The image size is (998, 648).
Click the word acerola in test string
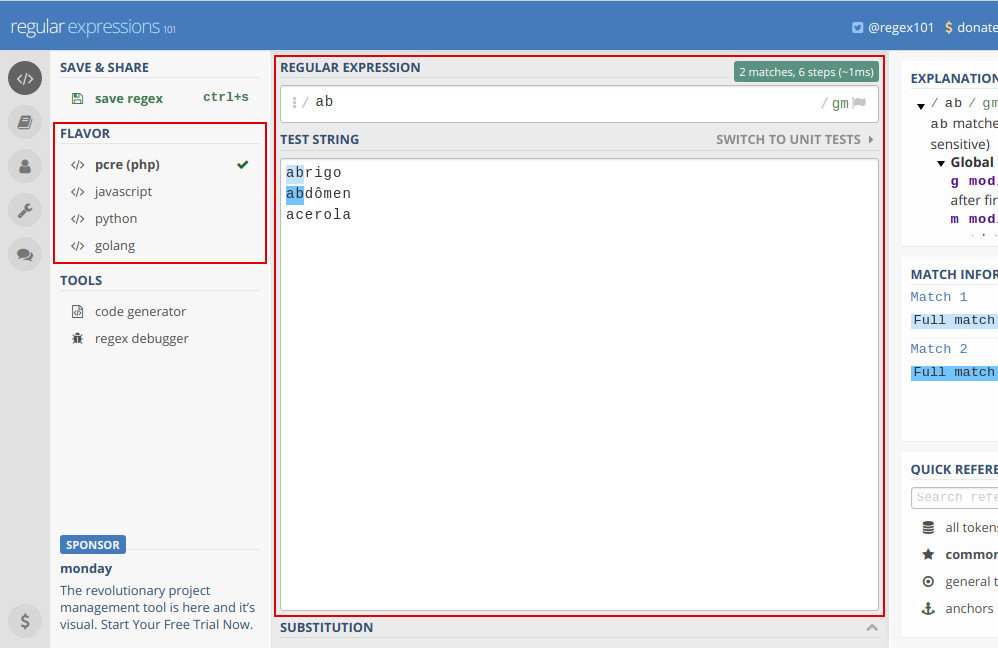click(318, 215)
